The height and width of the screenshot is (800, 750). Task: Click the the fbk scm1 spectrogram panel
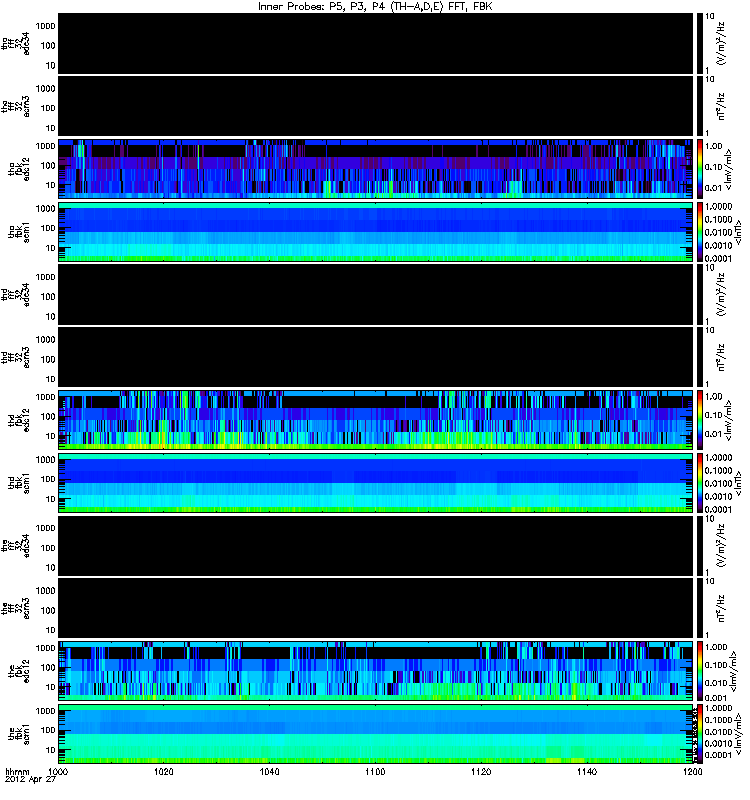pos(376,734)
